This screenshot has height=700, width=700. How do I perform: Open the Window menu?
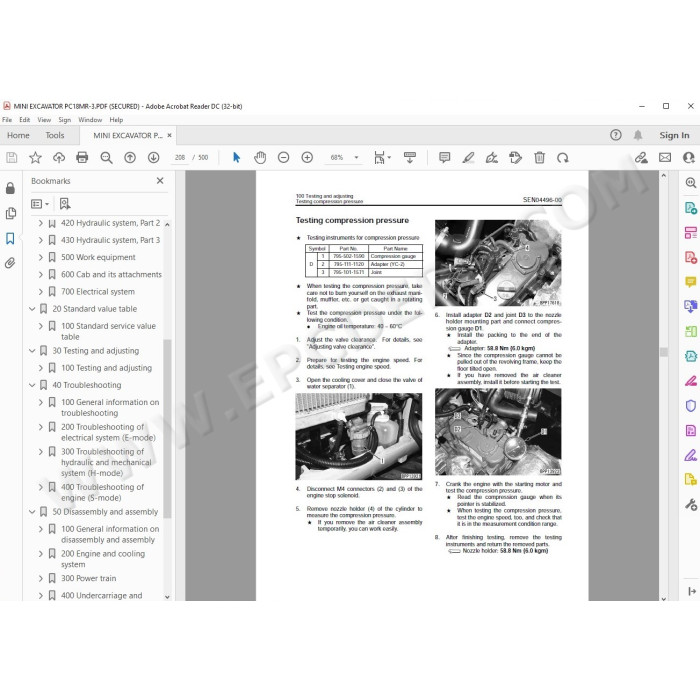(90, 120)
